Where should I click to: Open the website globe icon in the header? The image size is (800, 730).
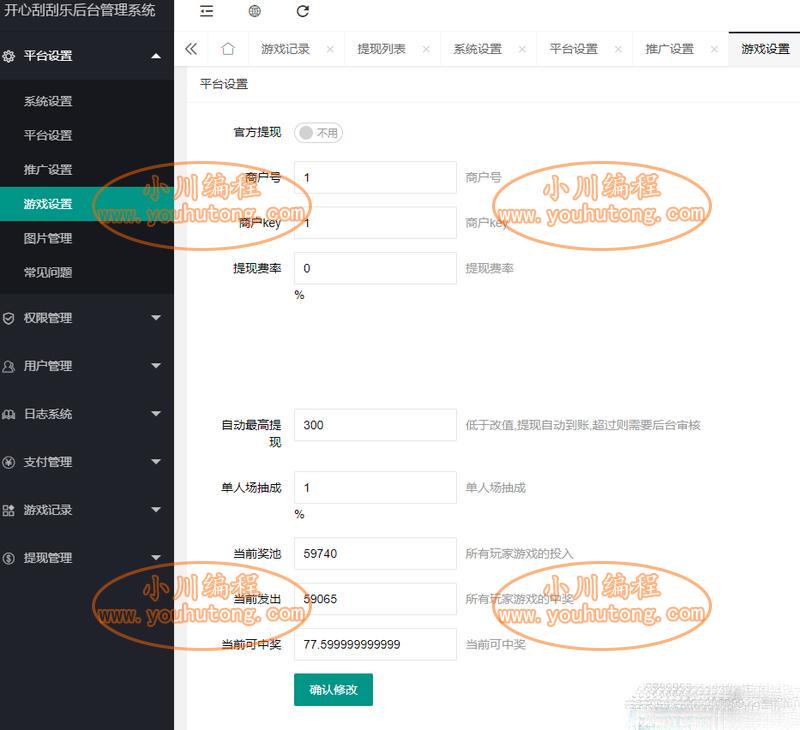[255, 11]
